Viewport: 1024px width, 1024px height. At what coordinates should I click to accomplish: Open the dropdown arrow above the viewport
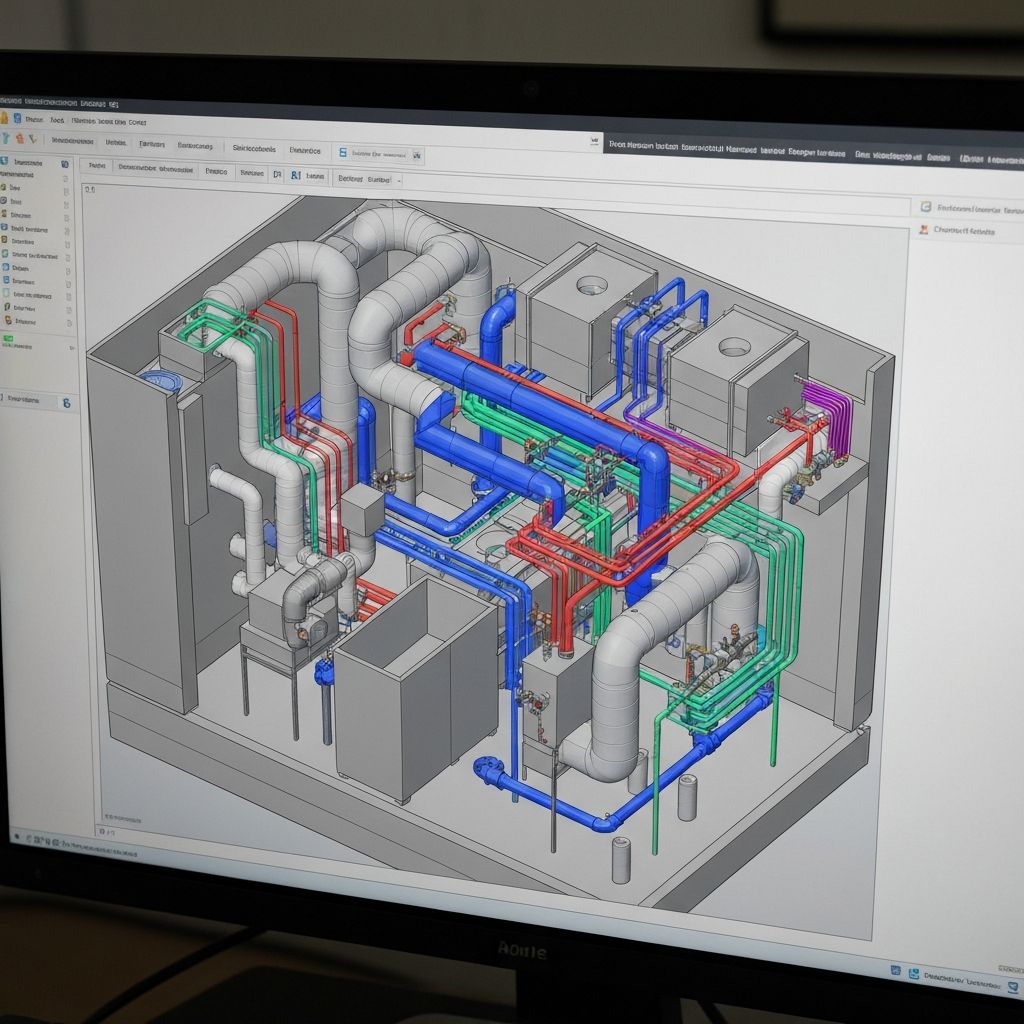coord(399,181)
